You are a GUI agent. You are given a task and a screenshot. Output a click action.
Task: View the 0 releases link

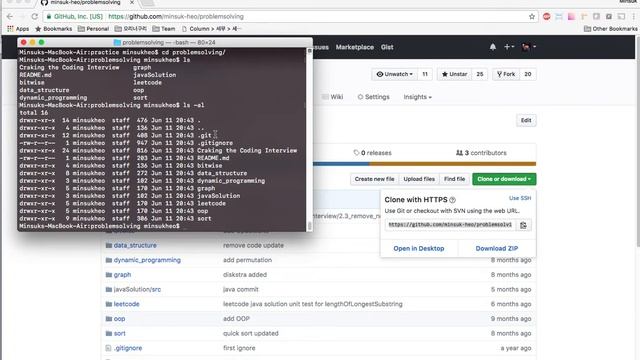372,153
